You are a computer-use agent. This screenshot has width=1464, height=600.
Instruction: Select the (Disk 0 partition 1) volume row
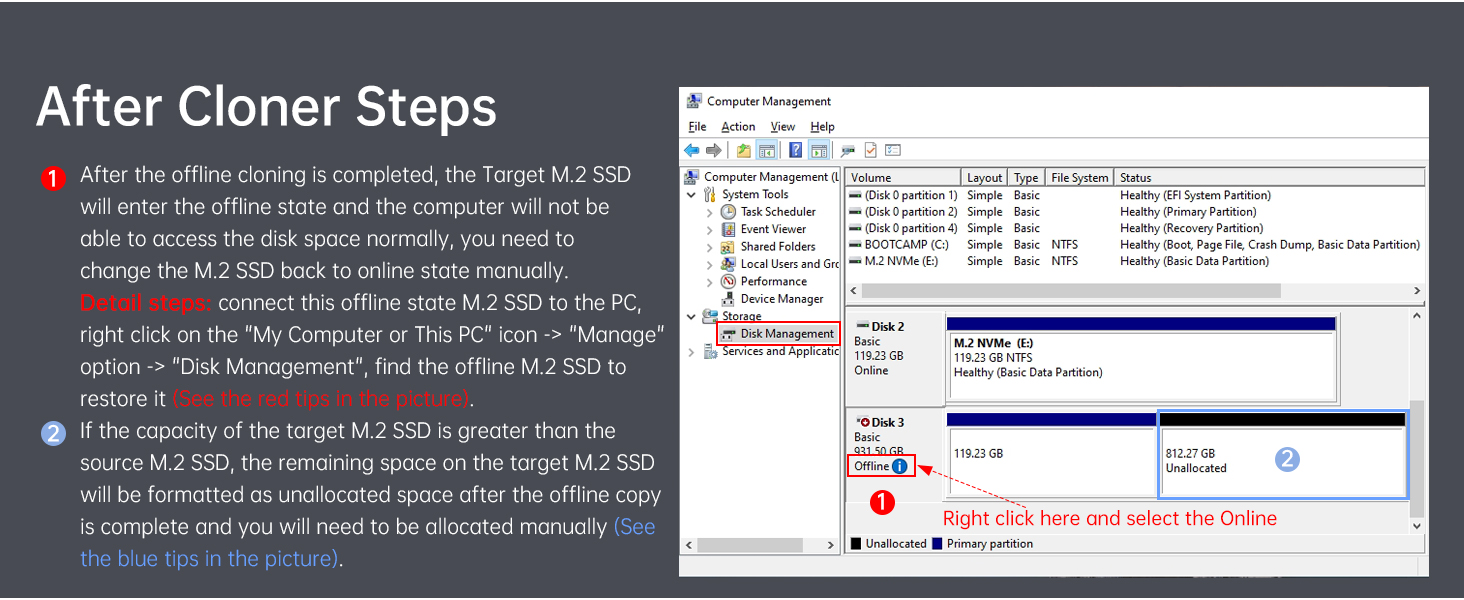coord(1134,195)
